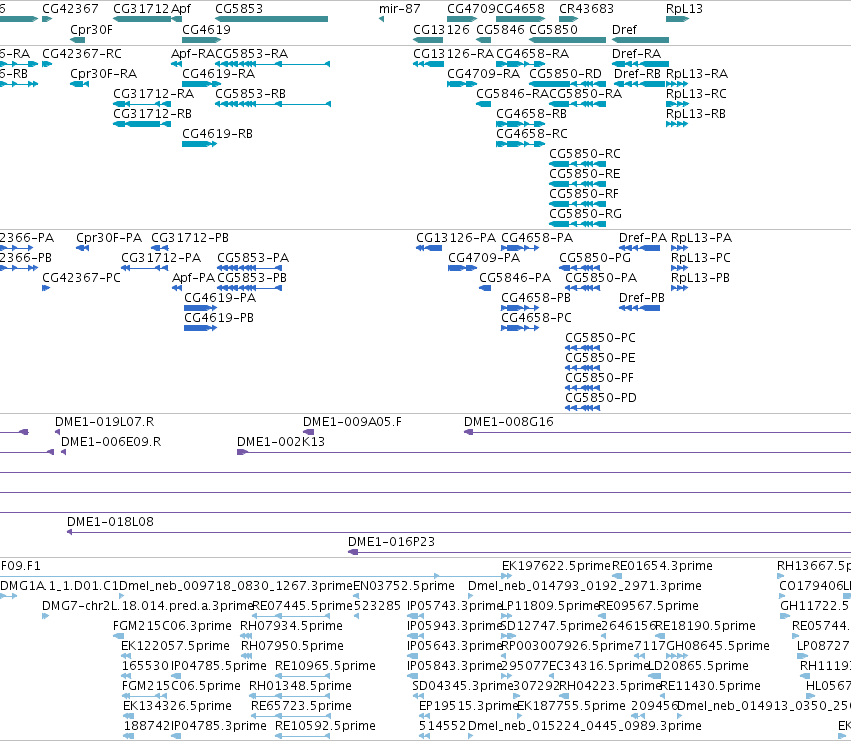
Task: Select protein Apf-PA
Action: click(x=194, y=278)
